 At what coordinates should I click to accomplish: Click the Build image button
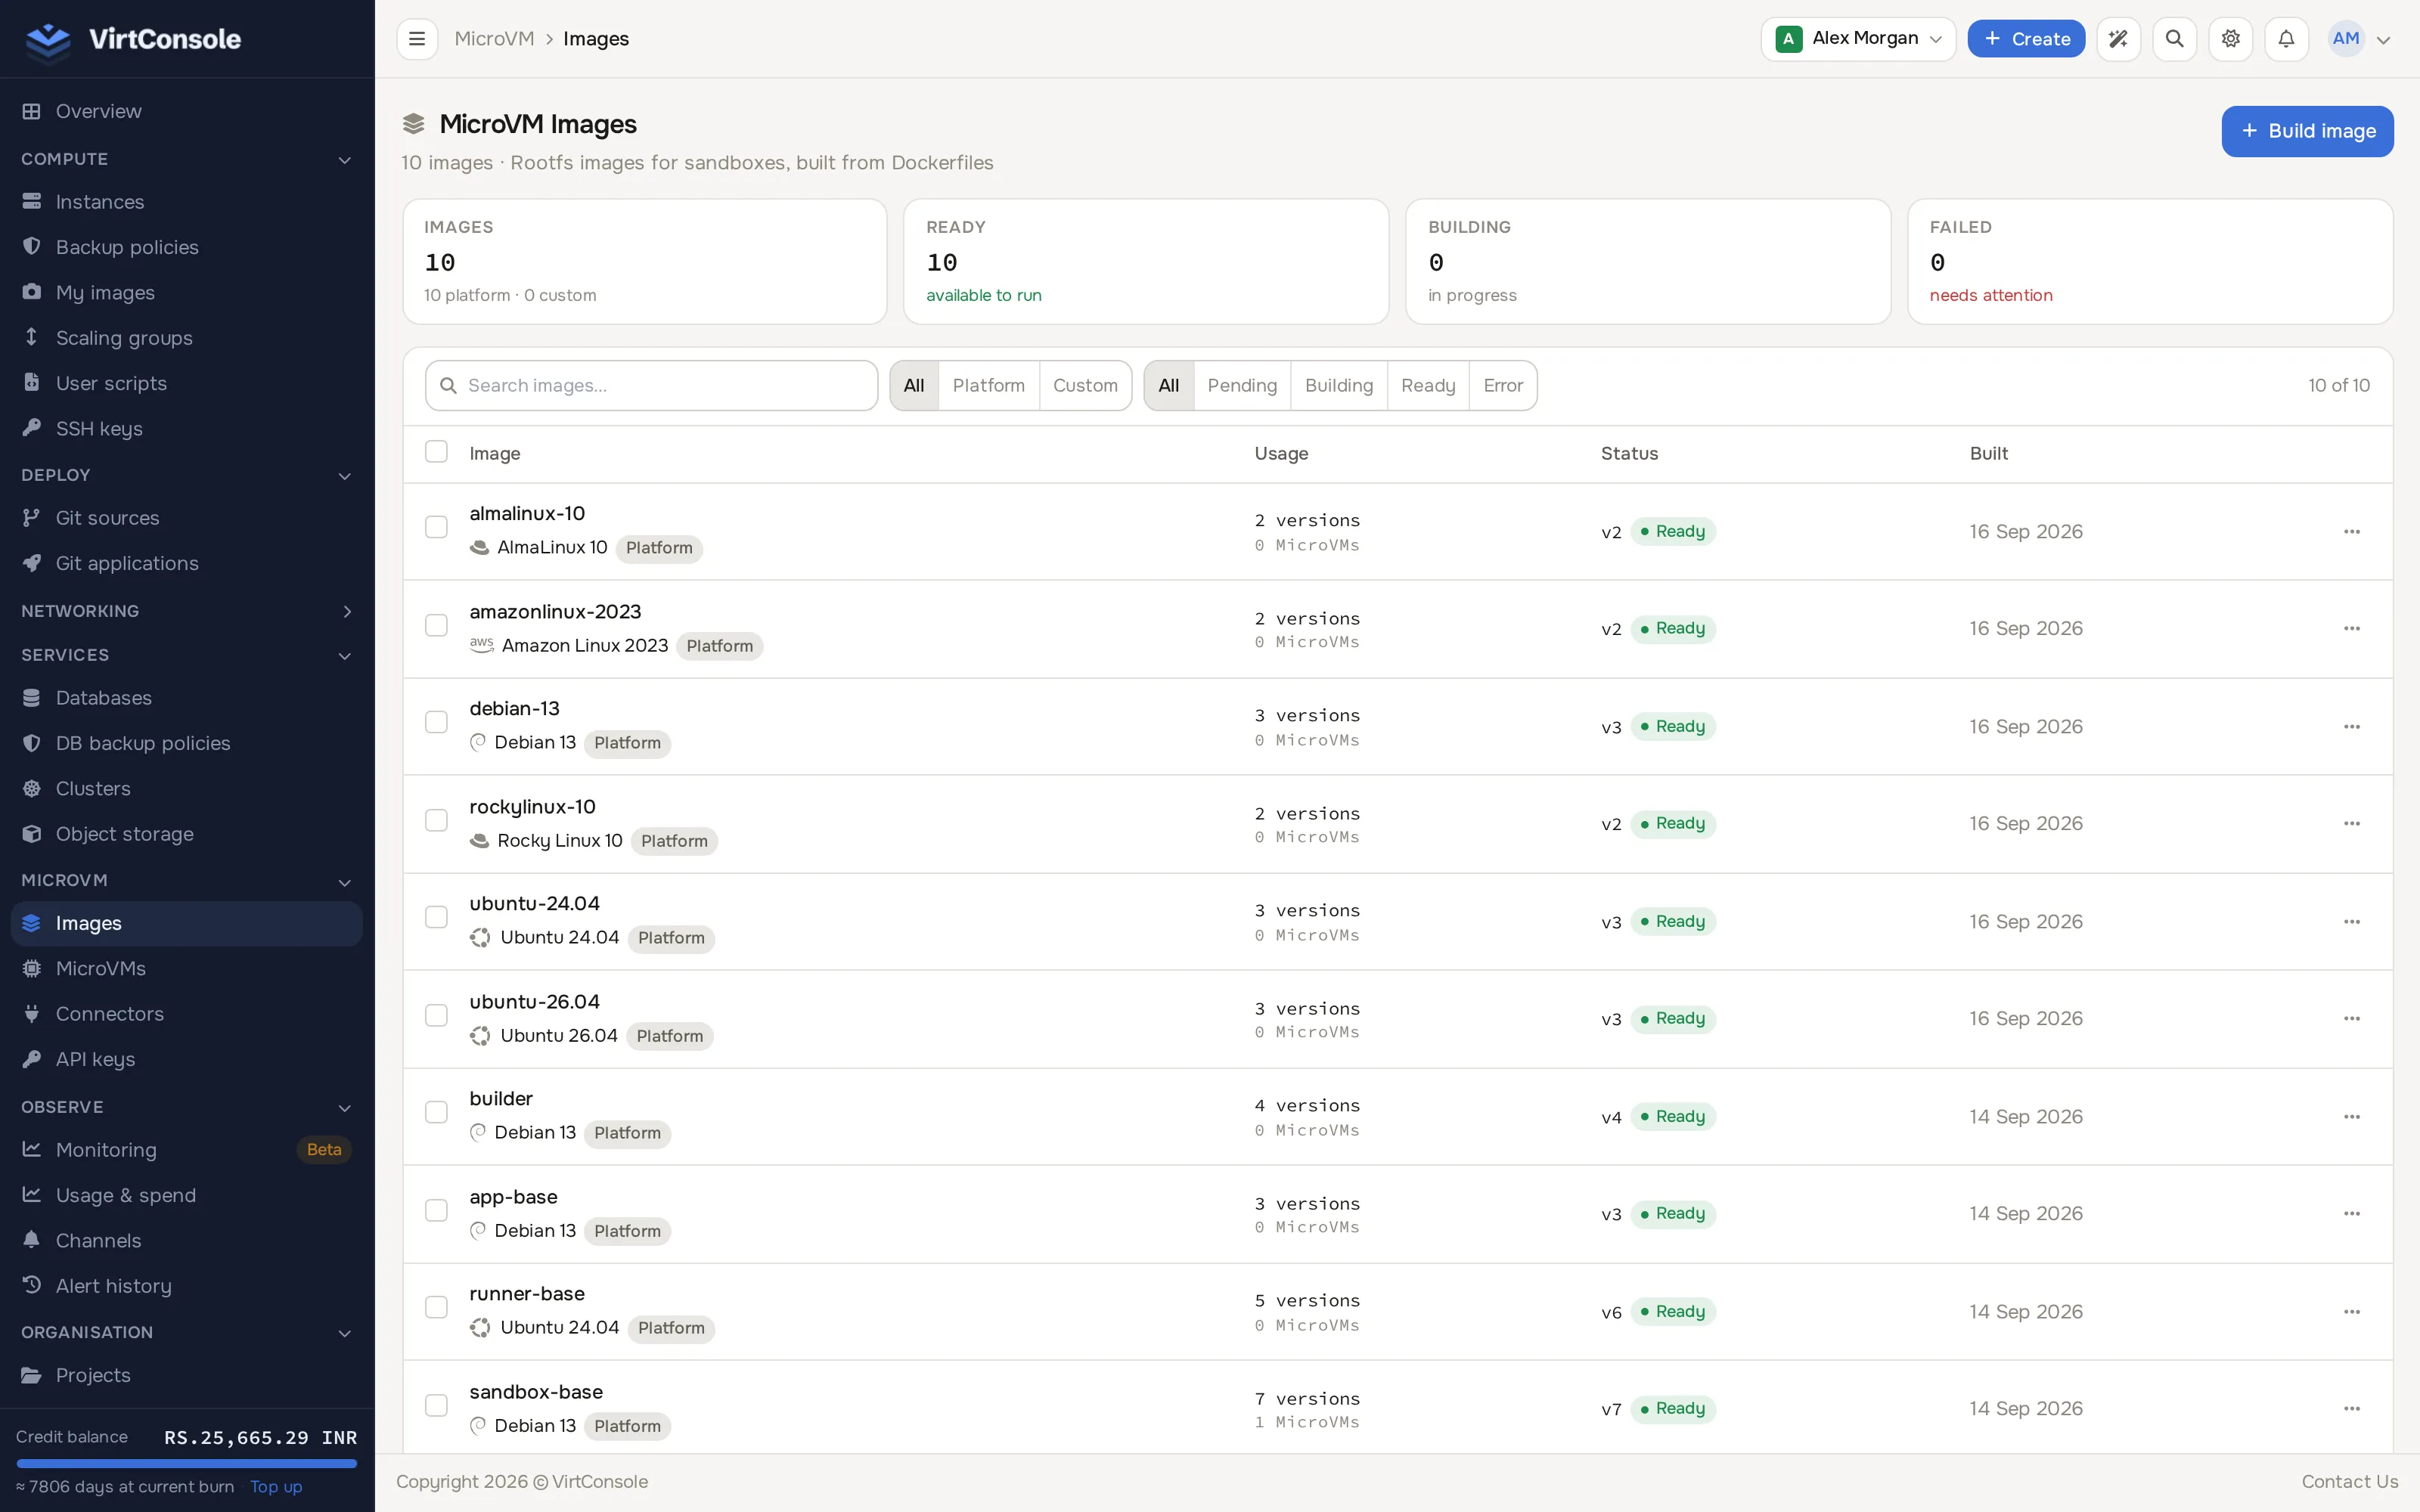[2307, 131]
